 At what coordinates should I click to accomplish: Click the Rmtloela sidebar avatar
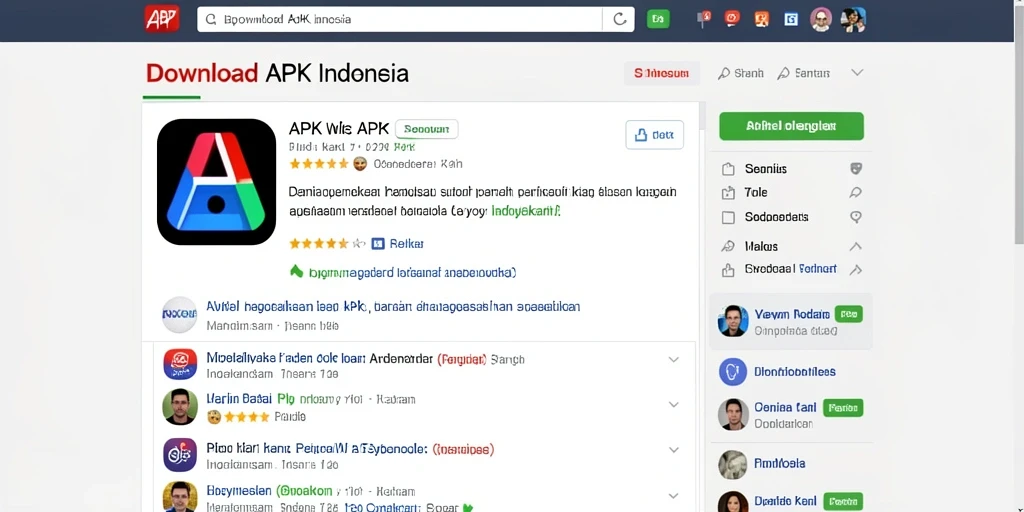pos(733,464)
